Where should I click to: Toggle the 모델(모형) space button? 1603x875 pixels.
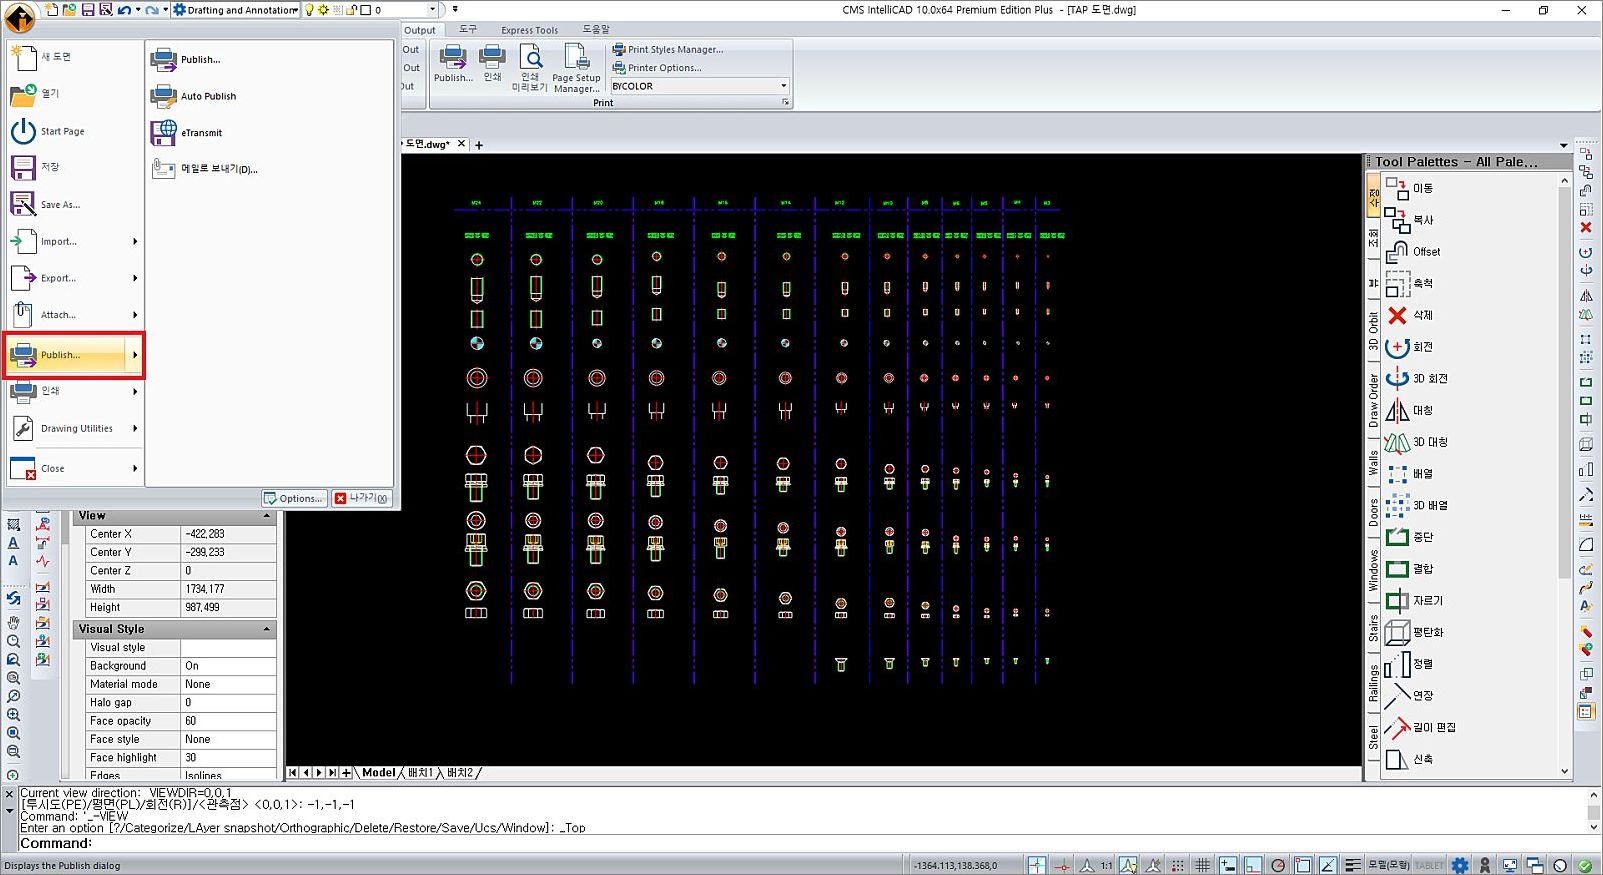coord(1389,865)
